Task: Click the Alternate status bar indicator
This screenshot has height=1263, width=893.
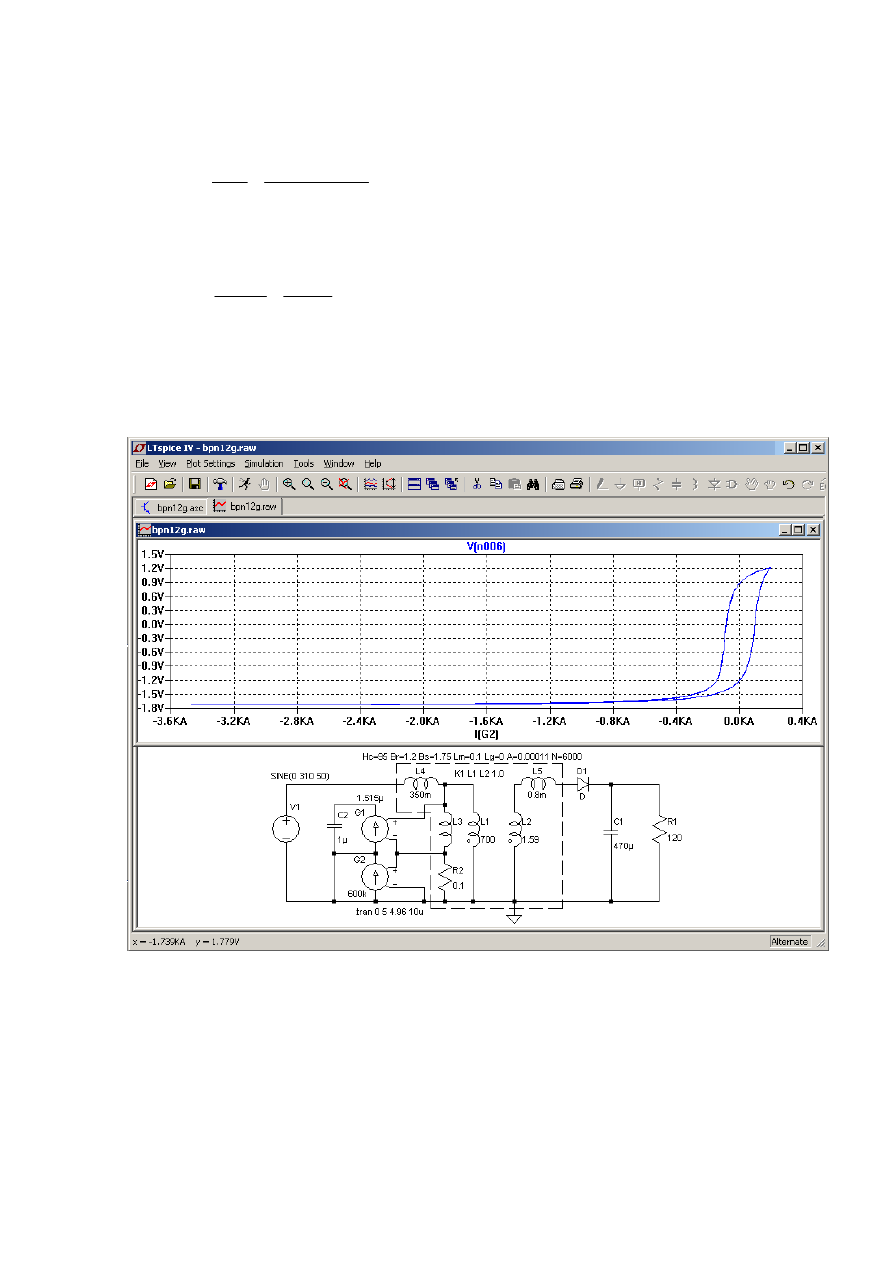Action: tap(790, 942)
